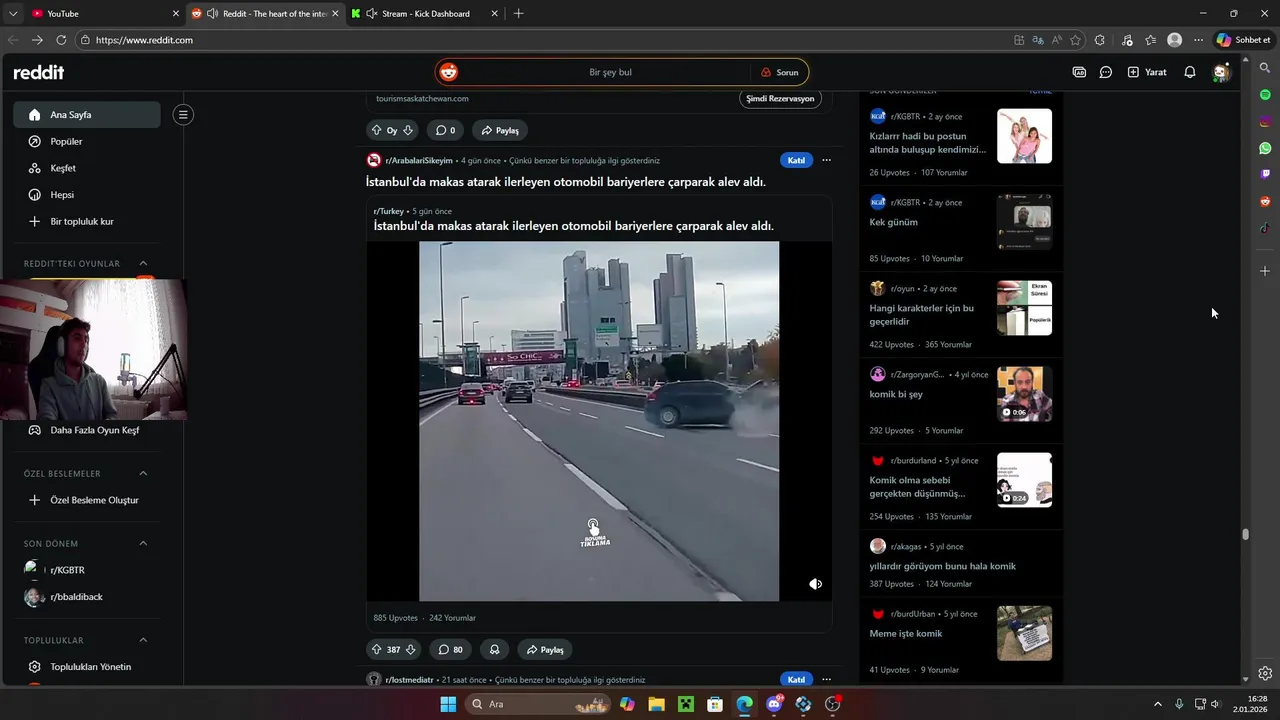Click the award icon under Istanbul post

494,649
